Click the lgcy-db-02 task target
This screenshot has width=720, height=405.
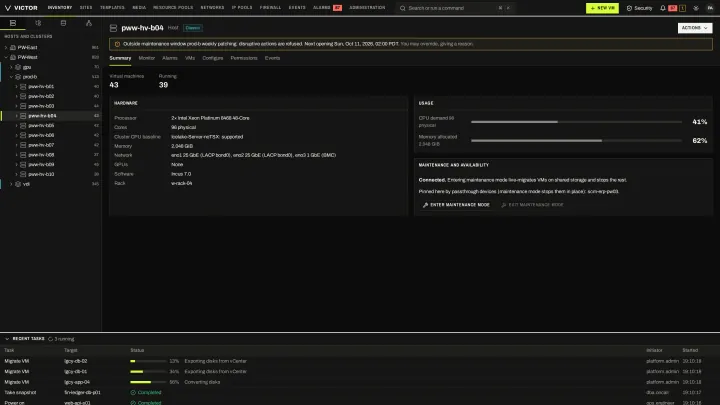click(x=76, y=361)
